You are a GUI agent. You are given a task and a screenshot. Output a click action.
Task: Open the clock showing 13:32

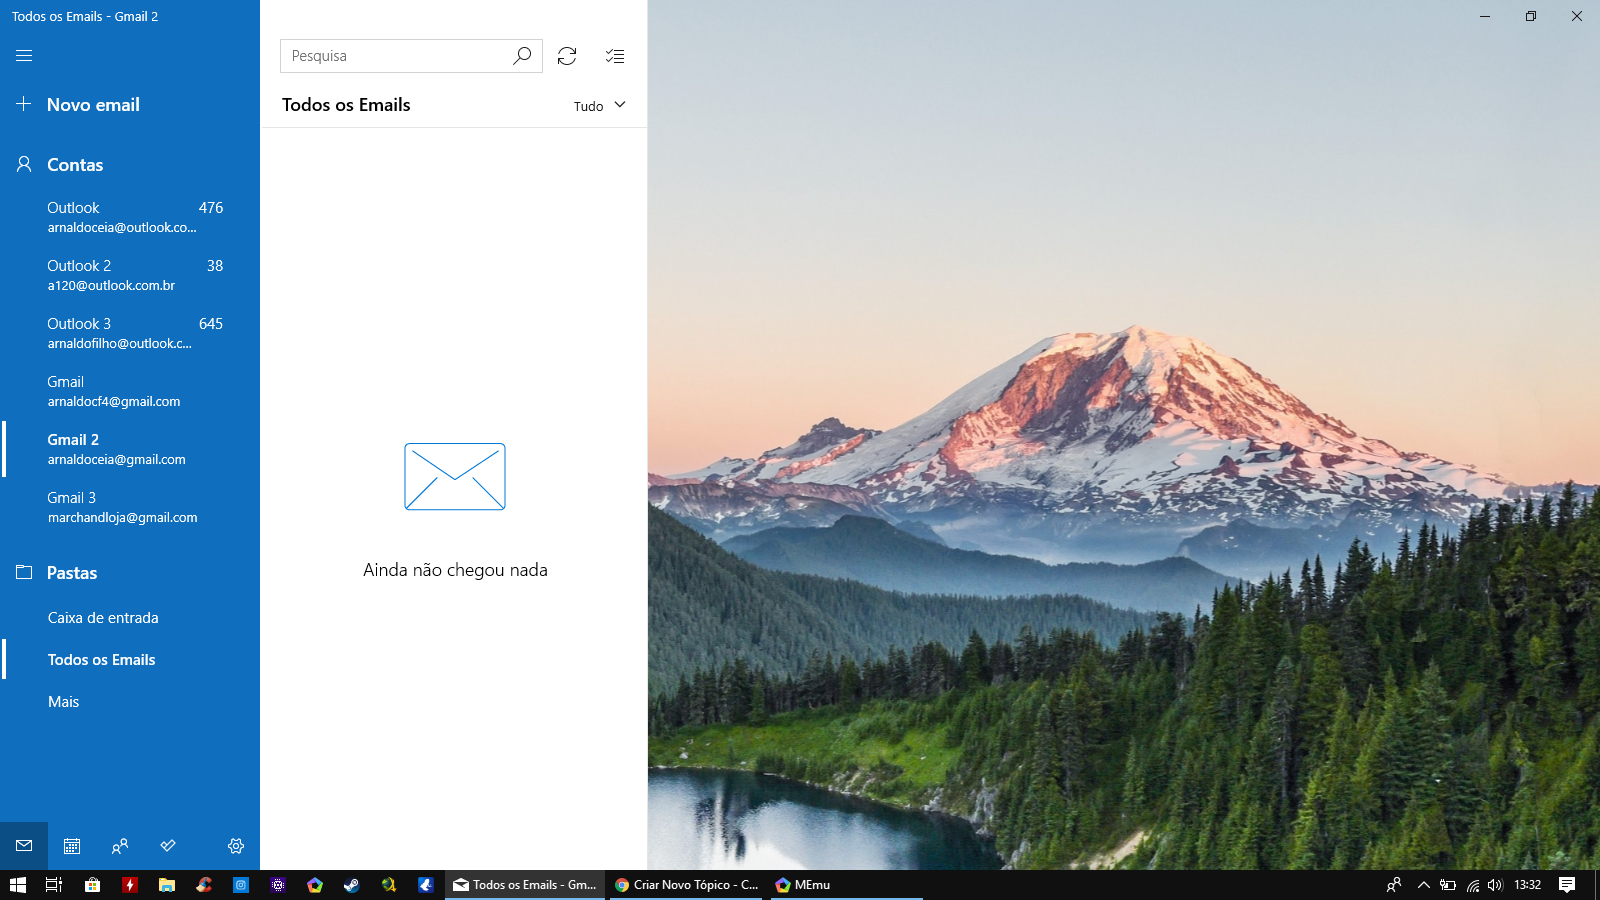click(1527, 885)
